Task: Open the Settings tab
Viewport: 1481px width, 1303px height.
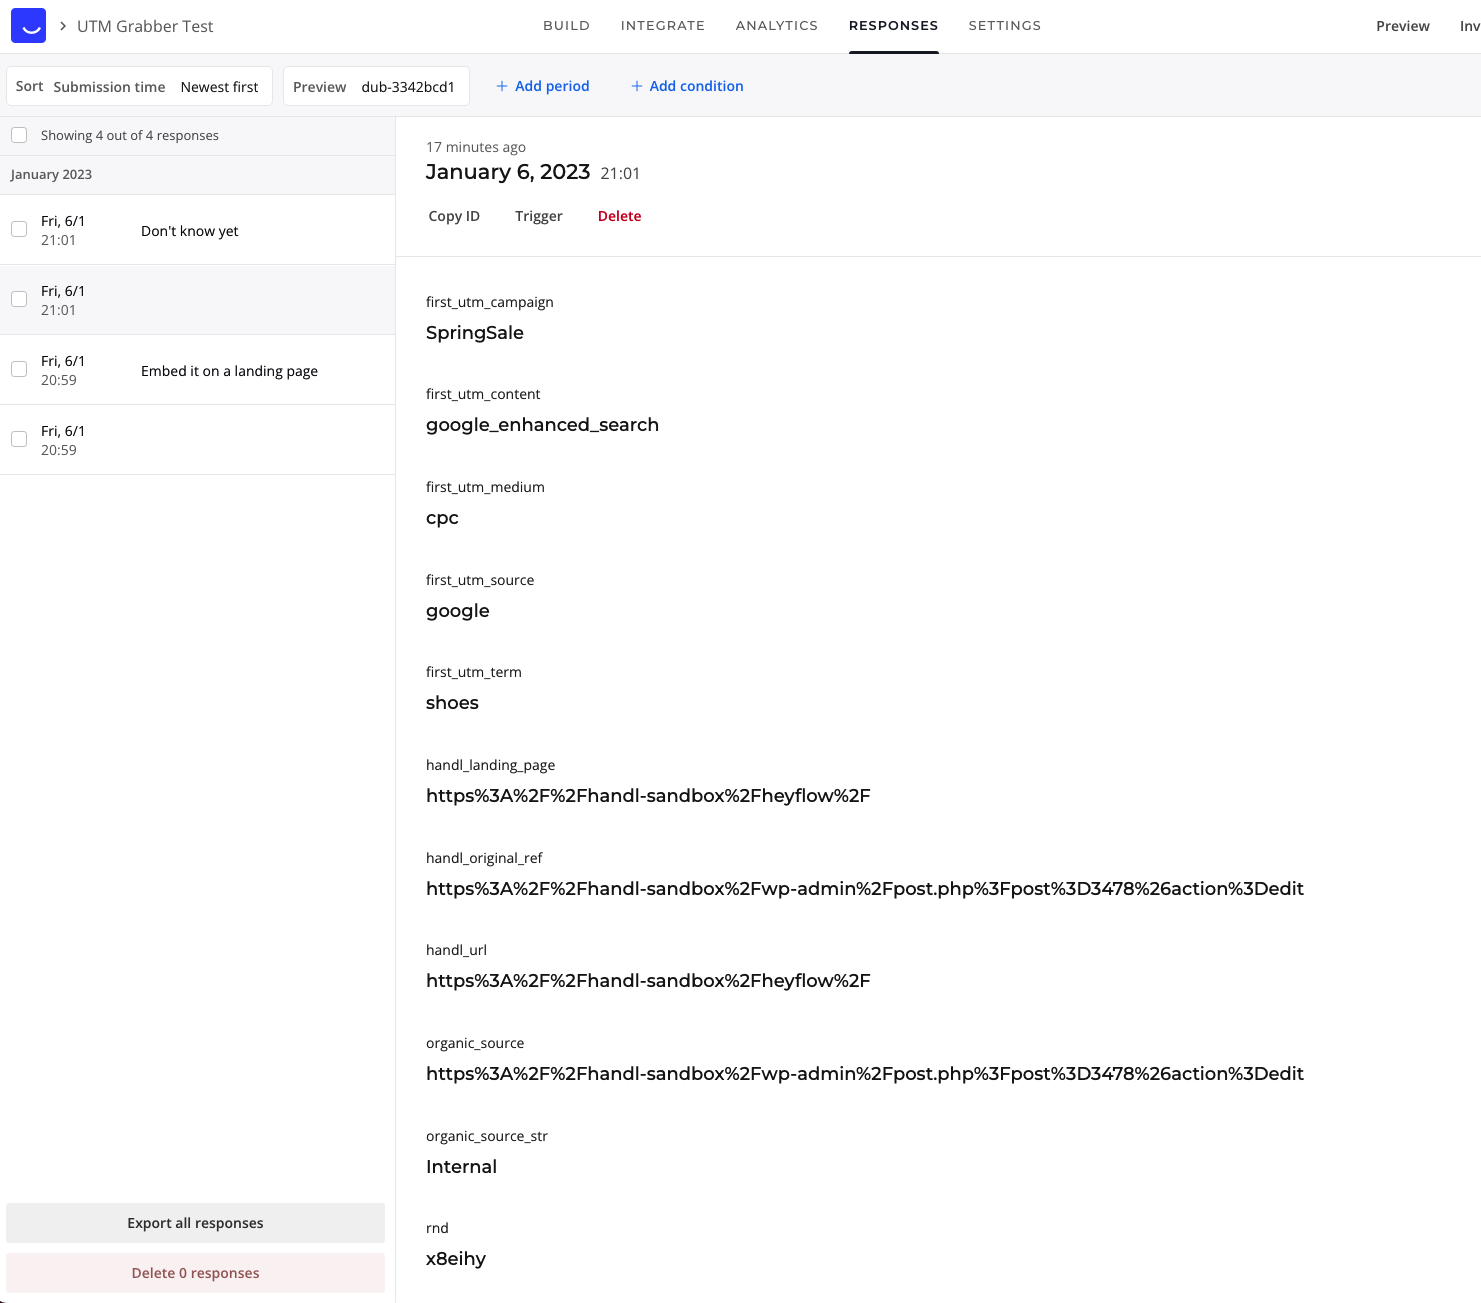Action: coord(1004,26)
